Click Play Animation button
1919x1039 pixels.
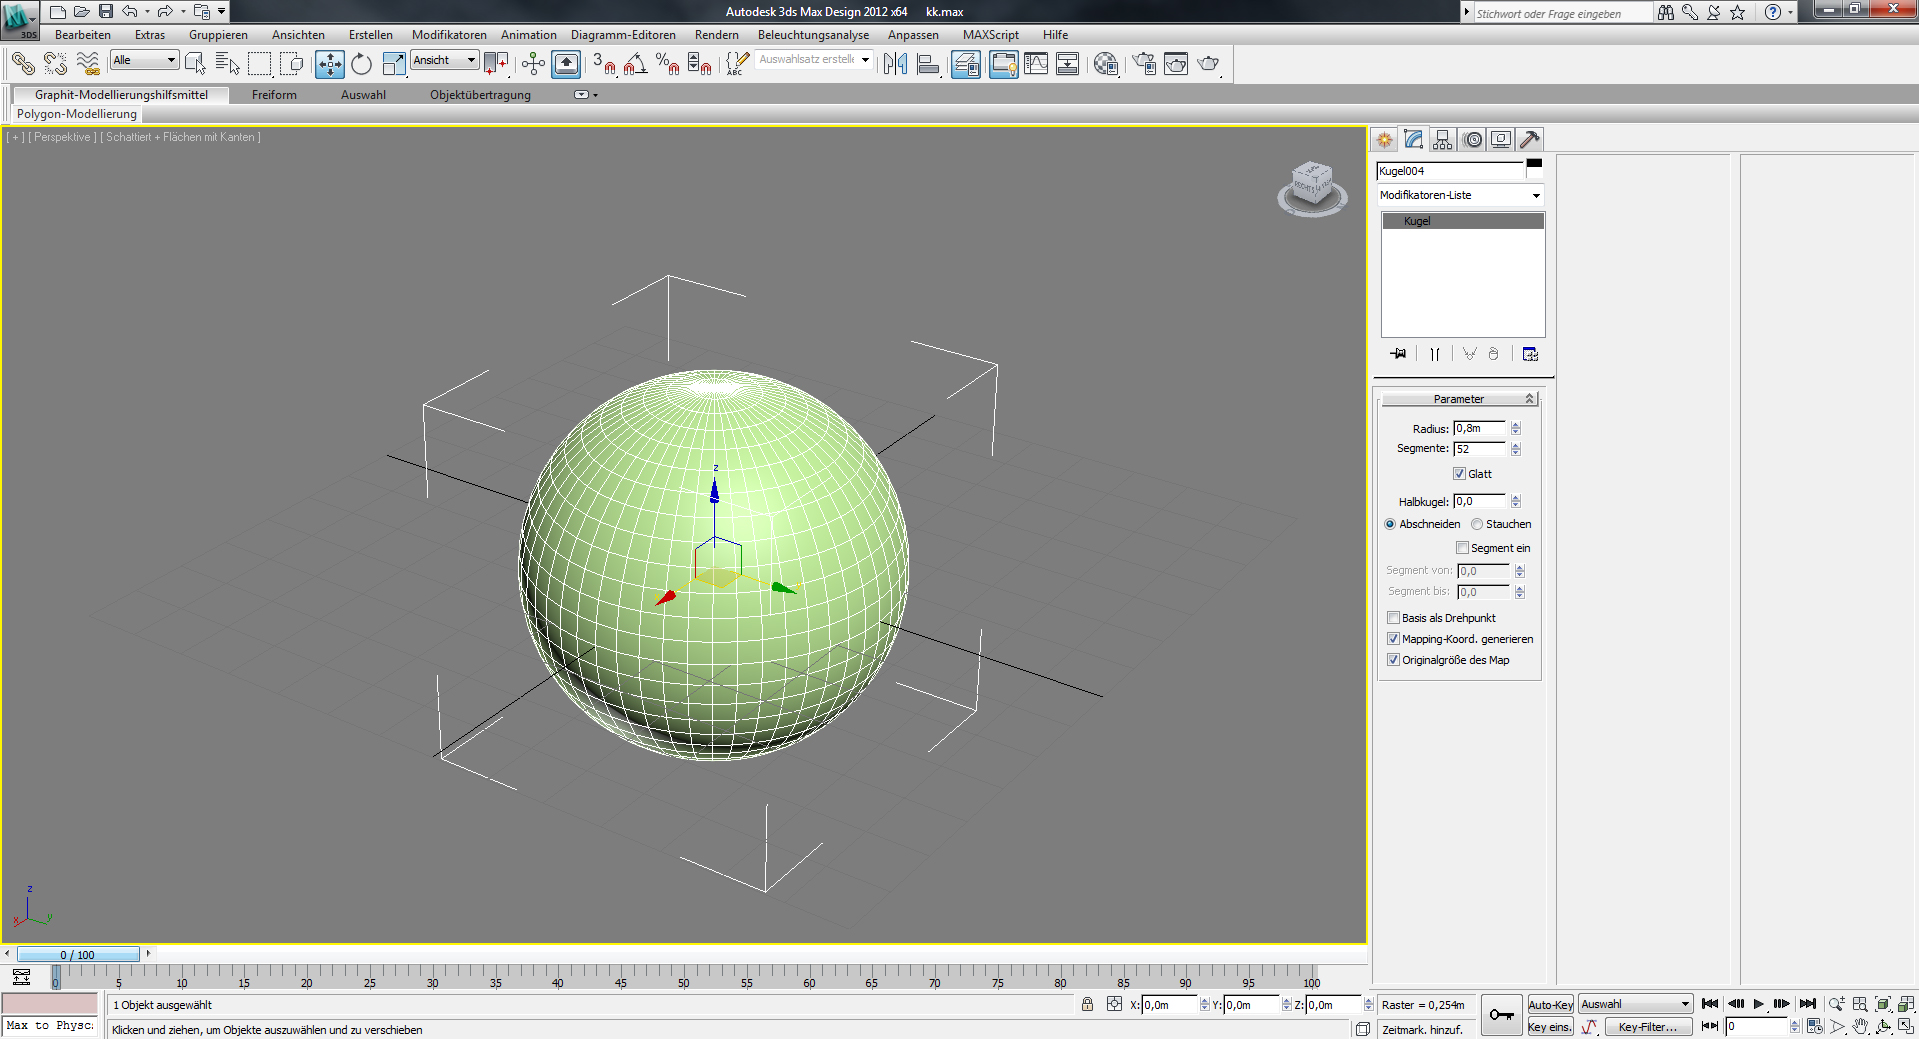coord(1758,1004)
